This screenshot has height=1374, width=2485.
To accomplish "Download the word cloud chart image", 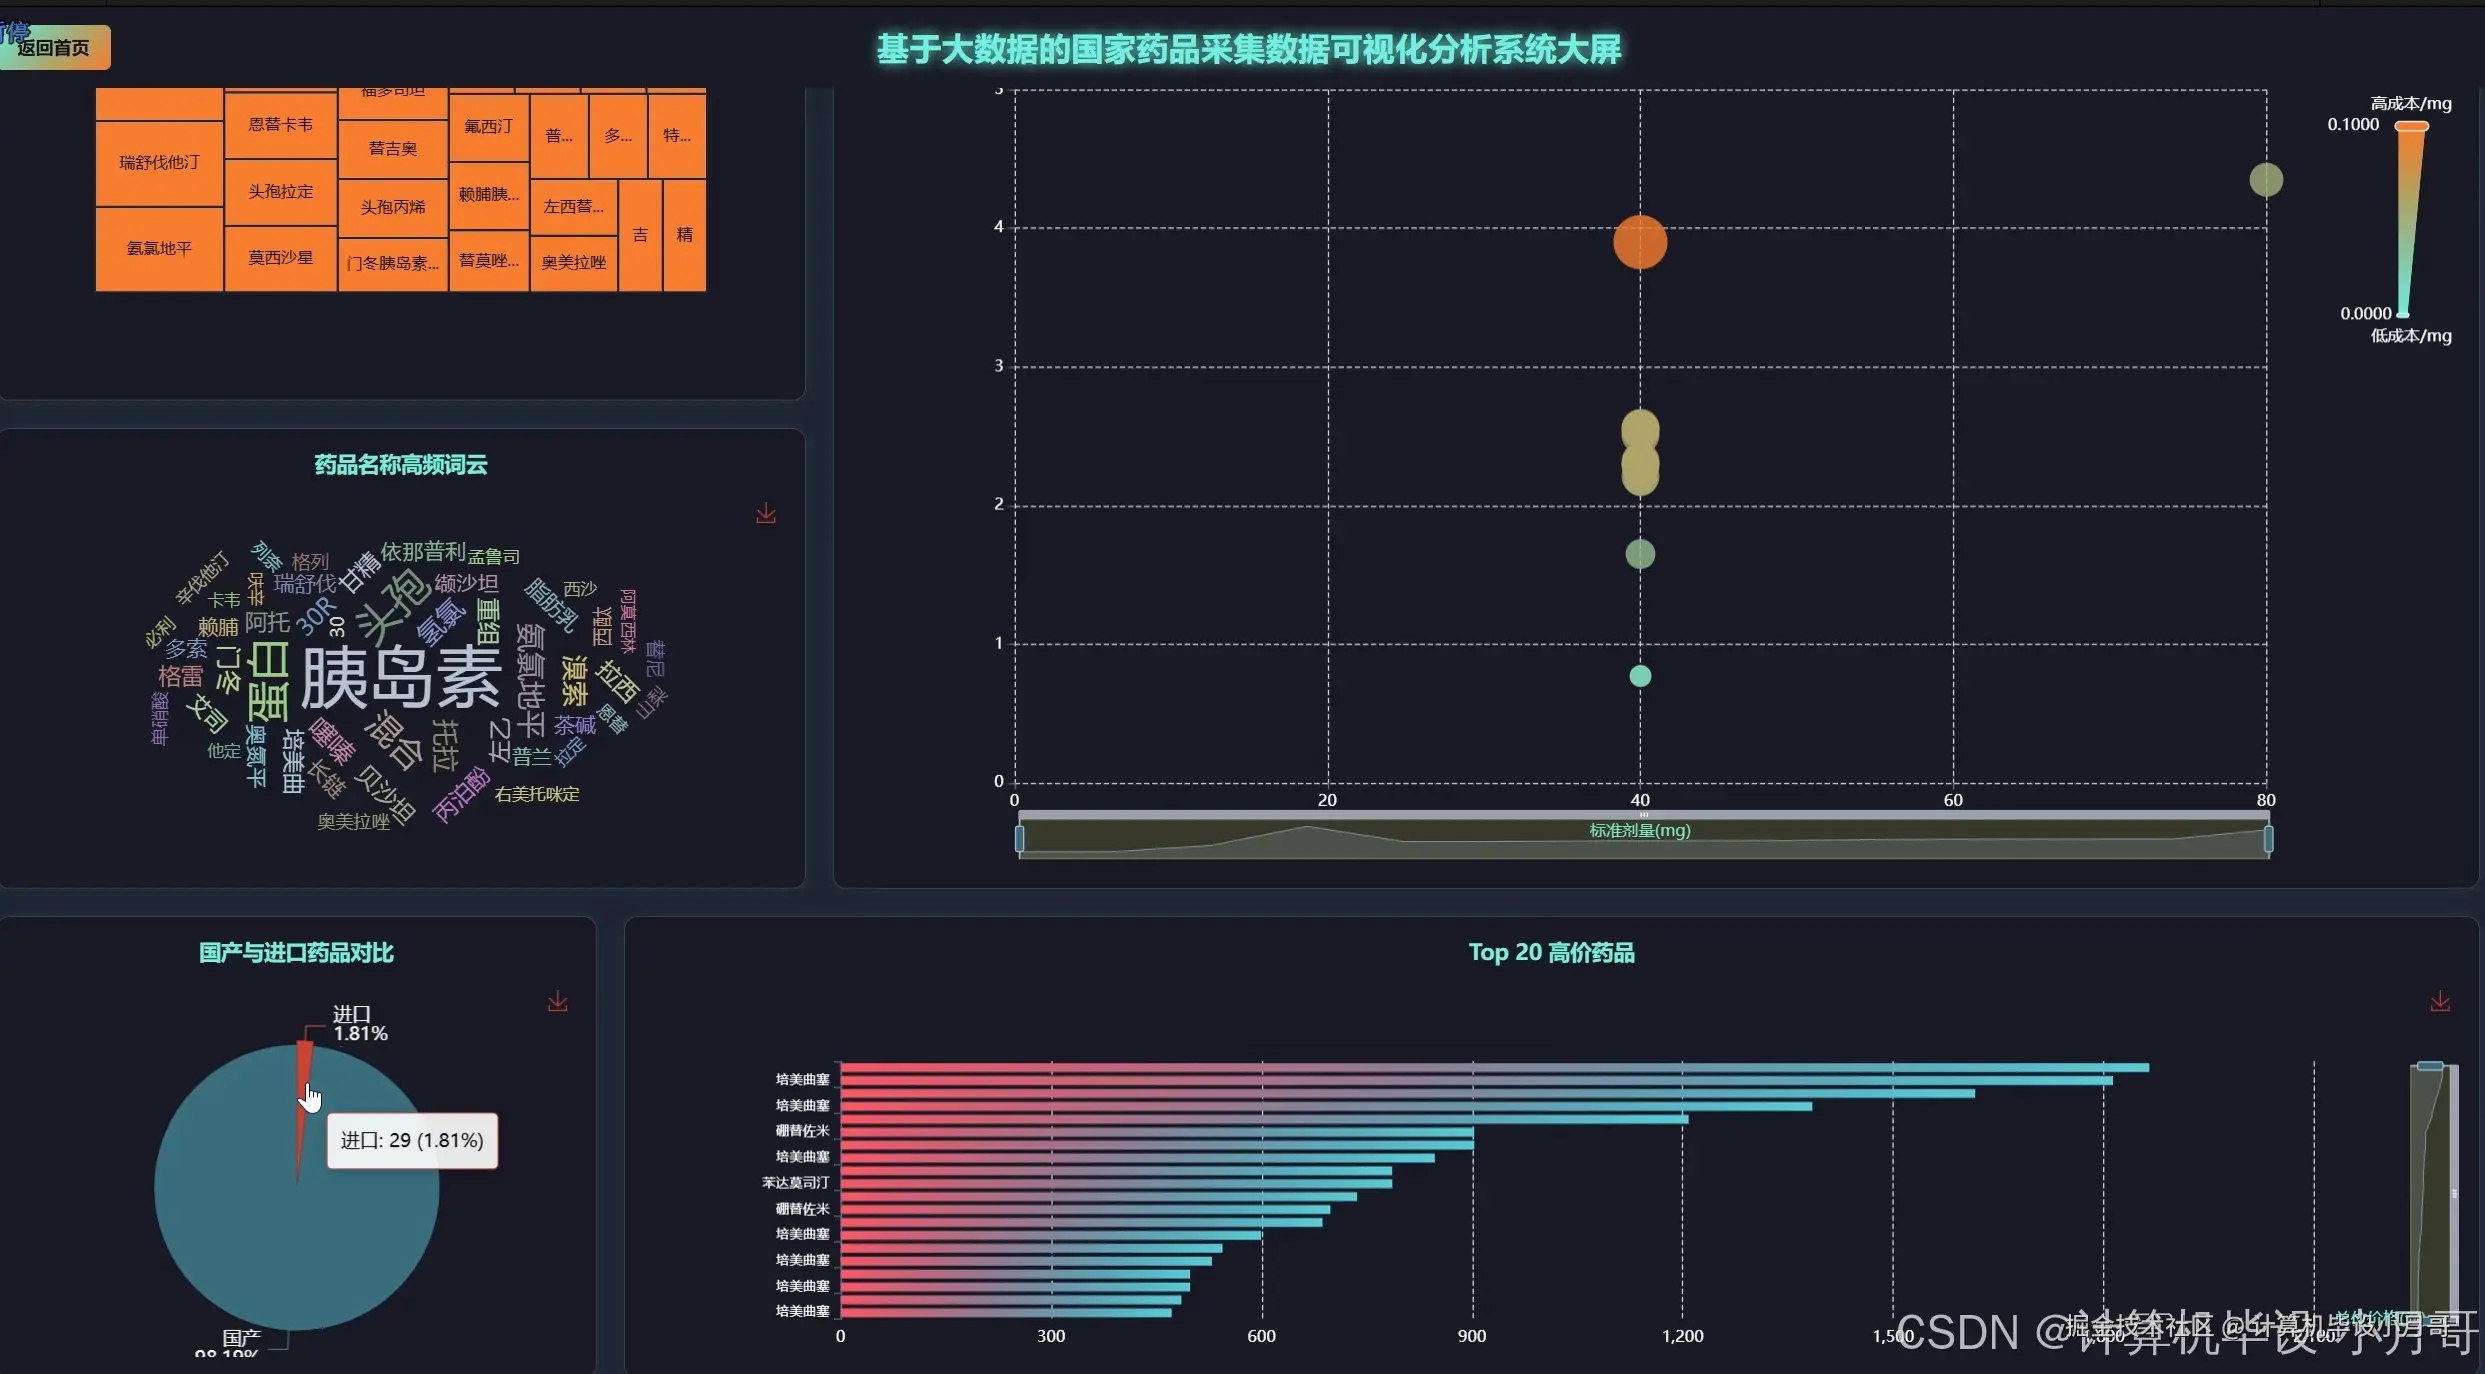I will 766,513.
